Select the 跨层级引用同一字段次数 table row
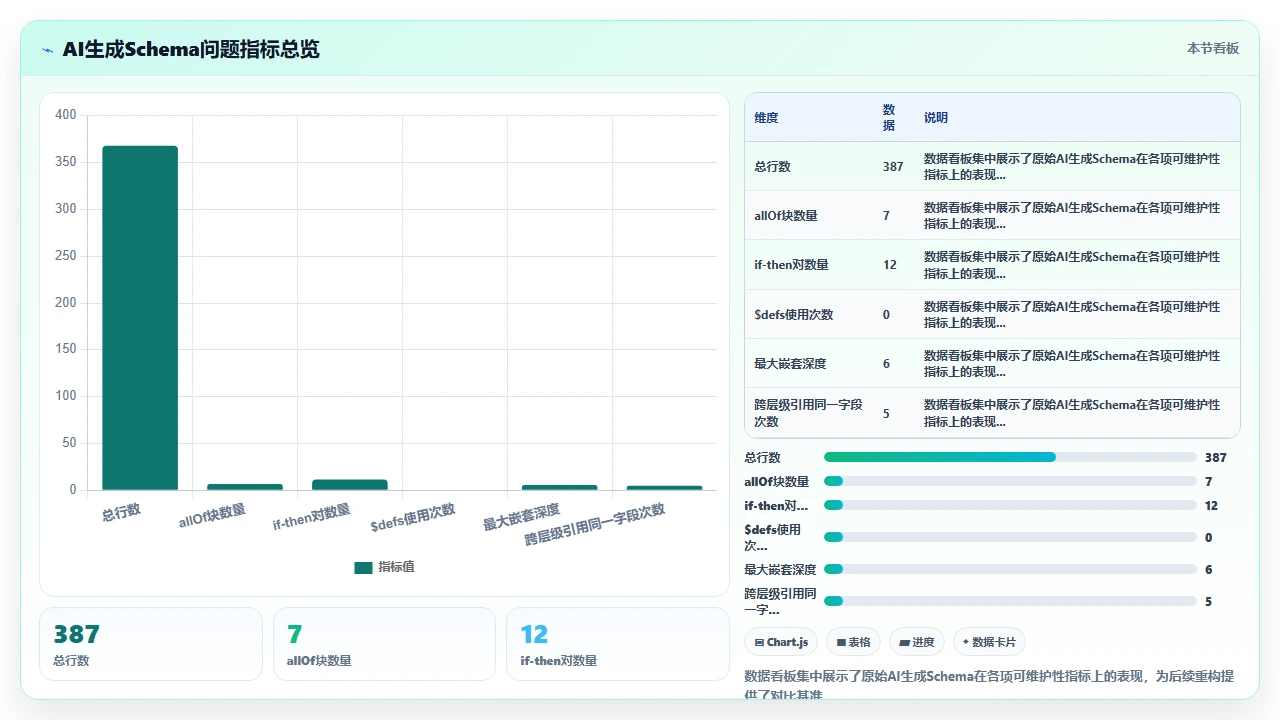The image size is (1280, 720). point(992,413)
